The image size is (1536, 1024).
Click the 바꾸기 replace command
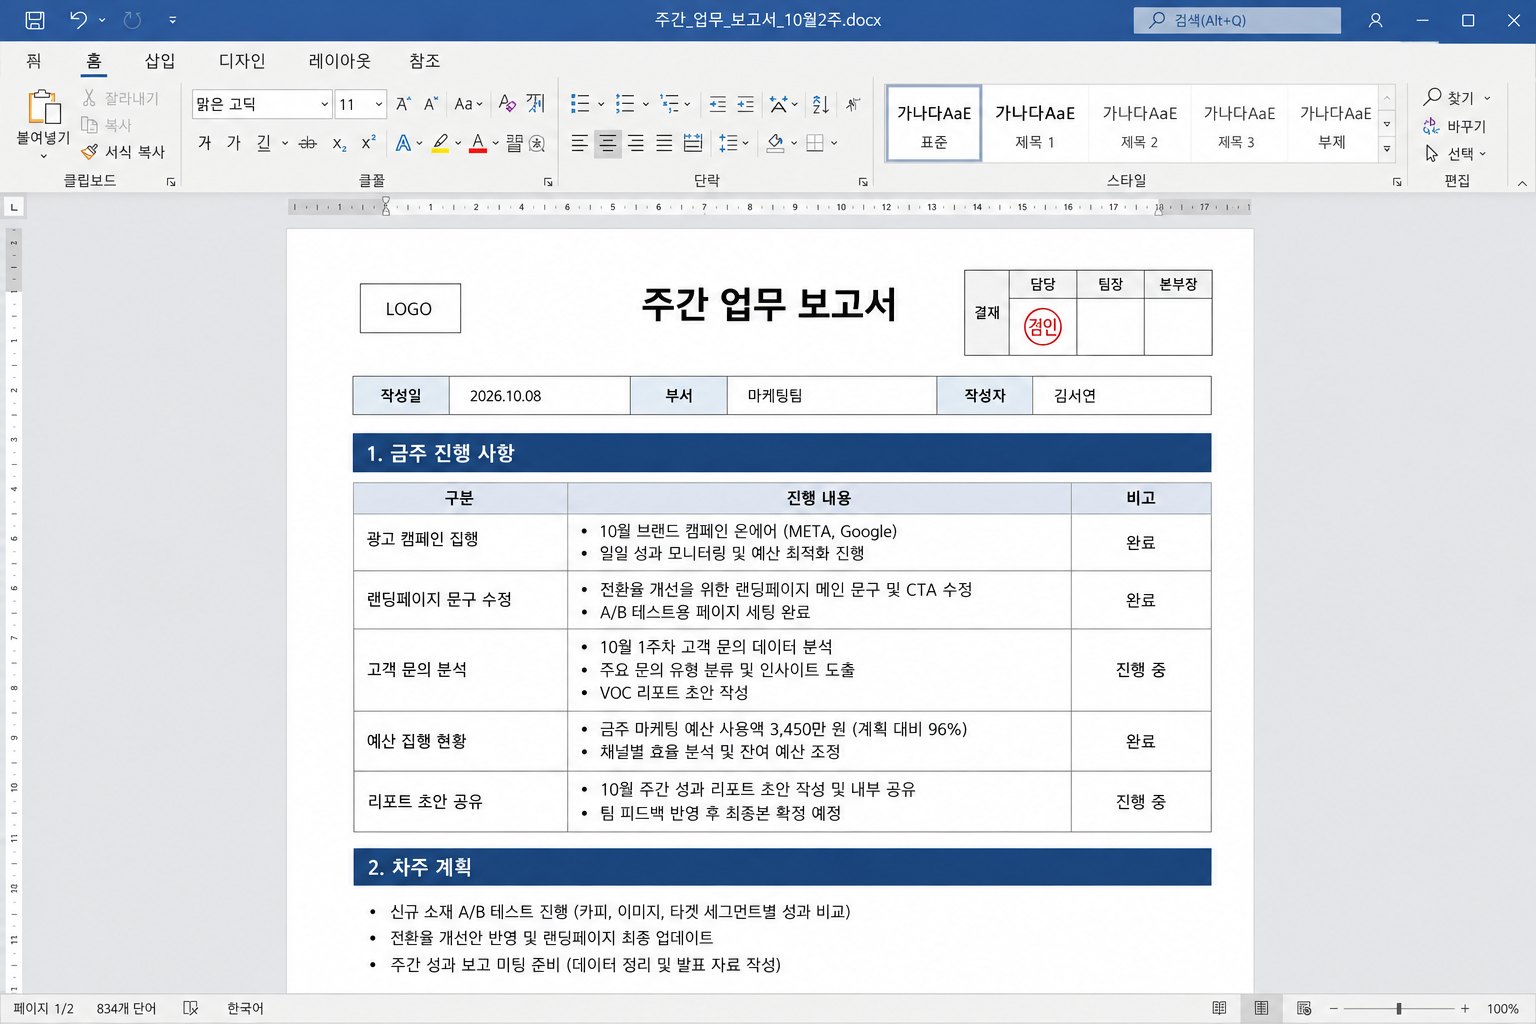coord(1455,126)
